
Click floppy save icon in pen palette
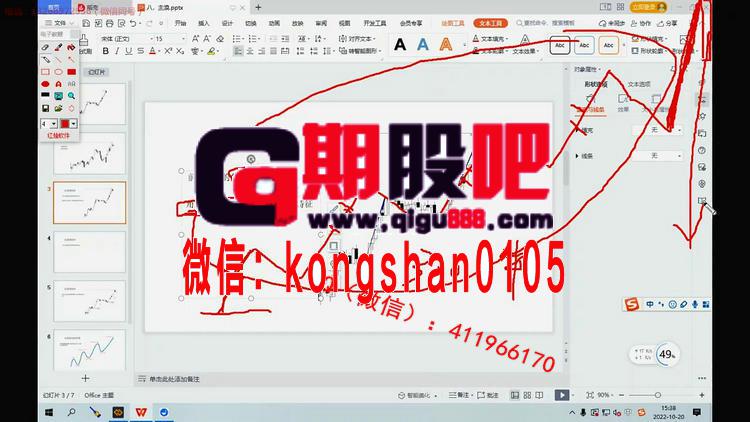[x=45, y=109]
